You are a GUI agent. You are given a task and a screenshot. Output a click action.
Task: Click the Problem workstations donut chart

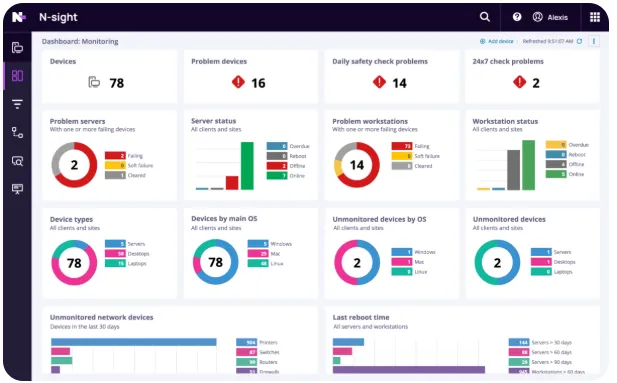tap(357, 165)
